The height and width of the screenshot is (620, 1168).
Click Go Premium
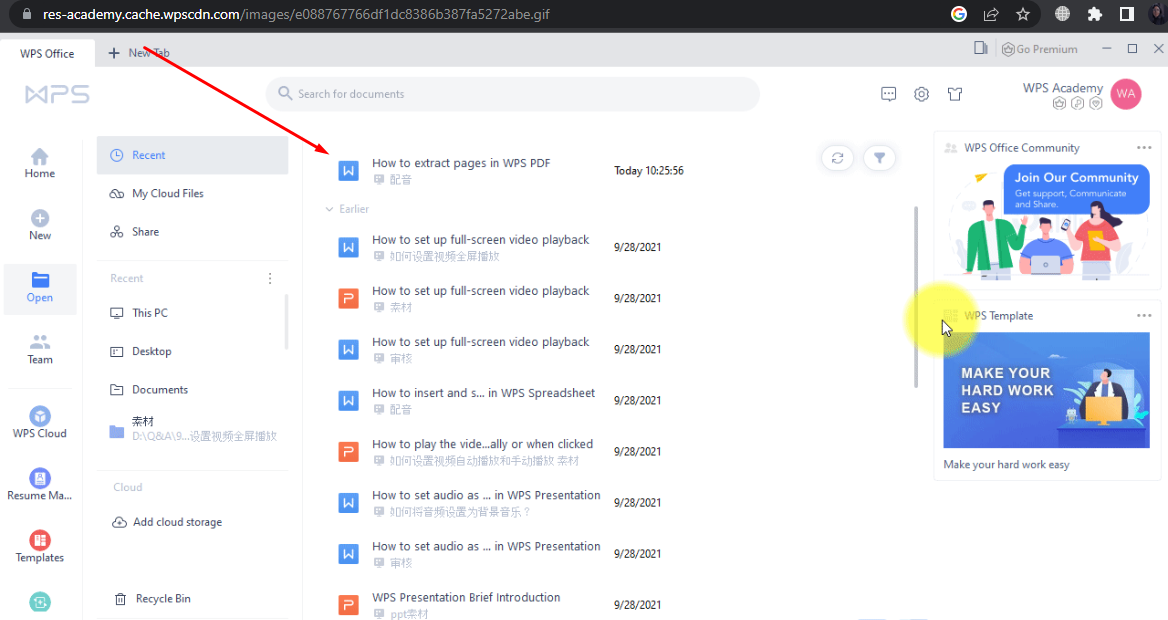click(x=1038, y=48)
